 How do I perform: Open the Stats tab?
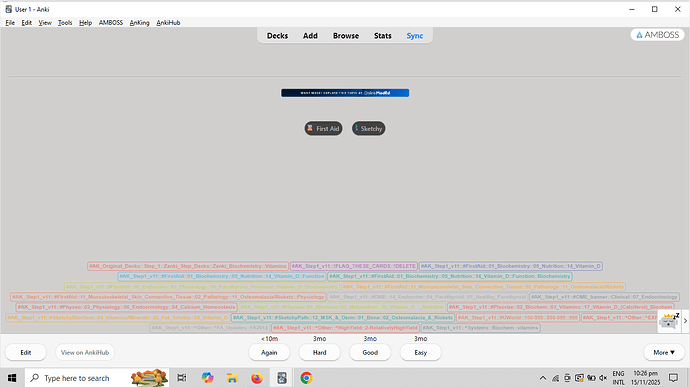[x=382, y=36]
